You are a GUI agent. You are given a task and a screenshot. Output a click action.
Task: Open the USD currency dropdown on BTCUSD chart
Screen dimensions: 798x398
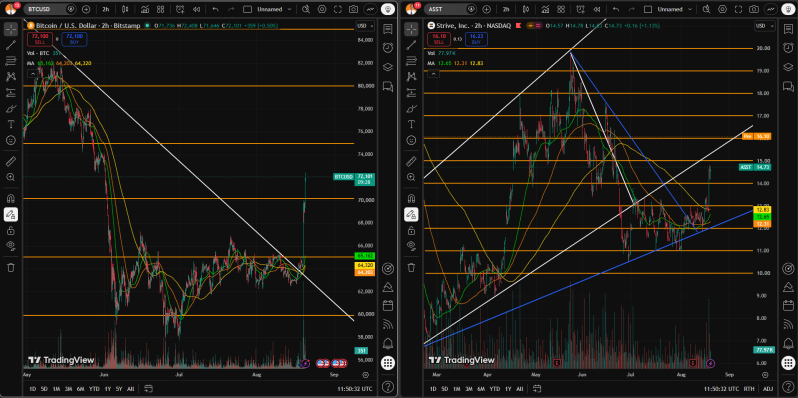click(x=365, y=26)
